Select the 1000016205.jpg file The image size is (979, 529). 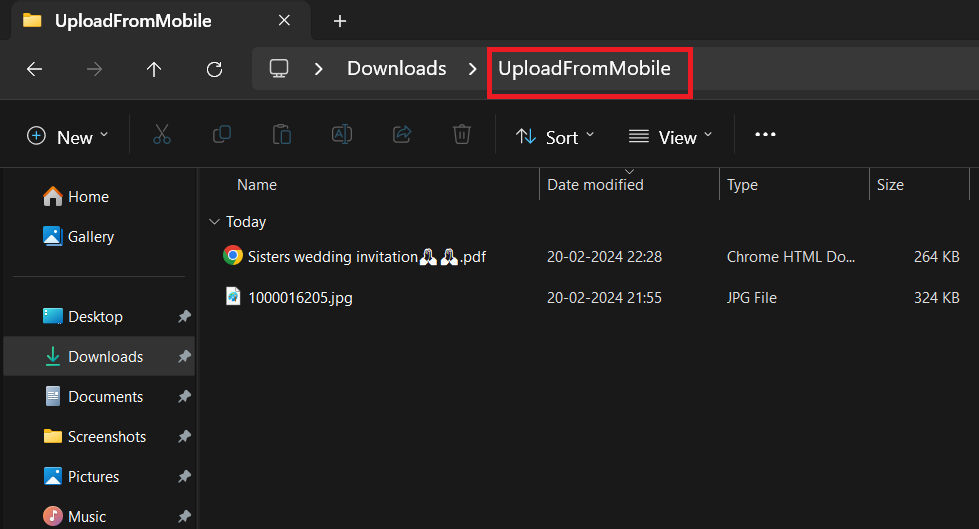[300, 297]
